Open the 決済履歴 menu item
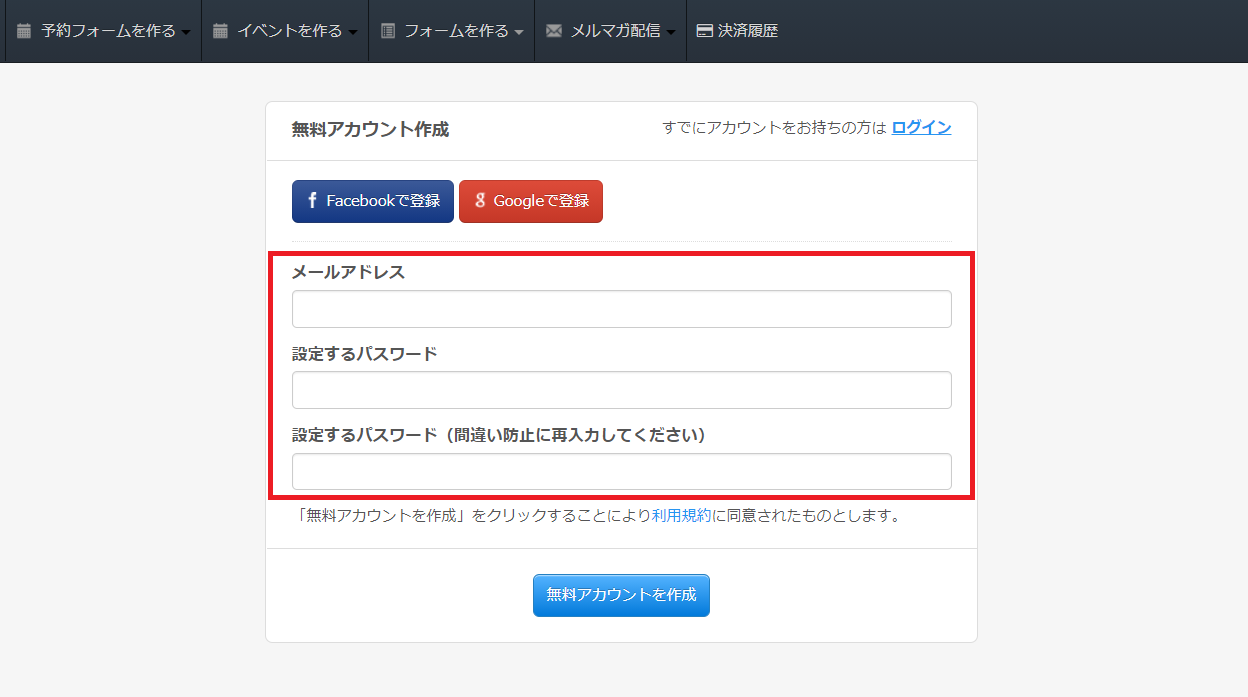Screen dimensions: 1248x697 747,31
